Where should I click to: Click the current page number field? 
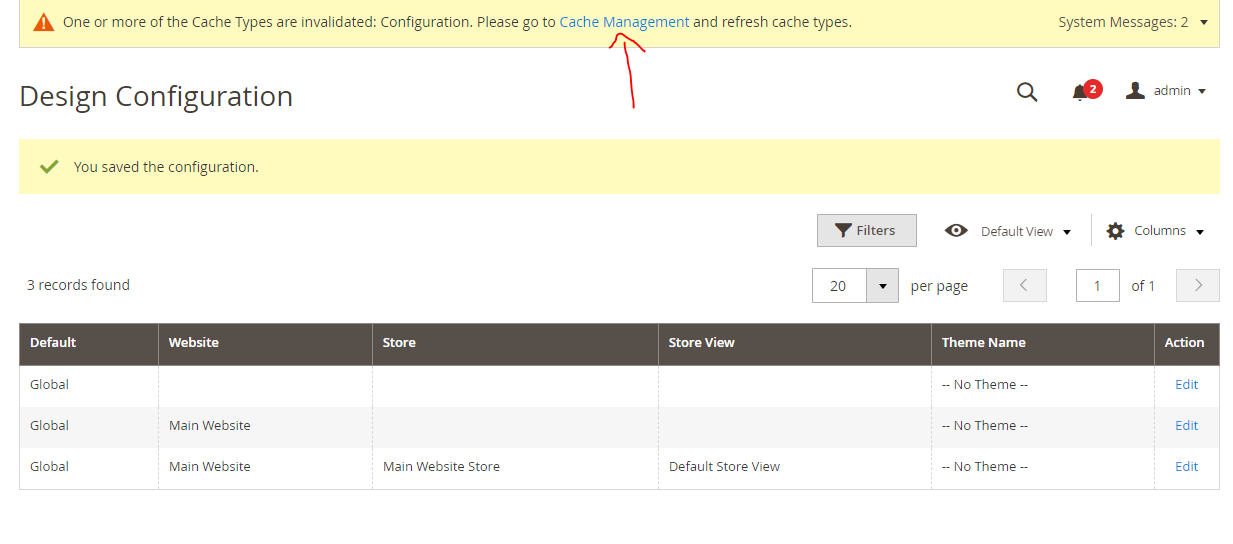coord(1097,286)
